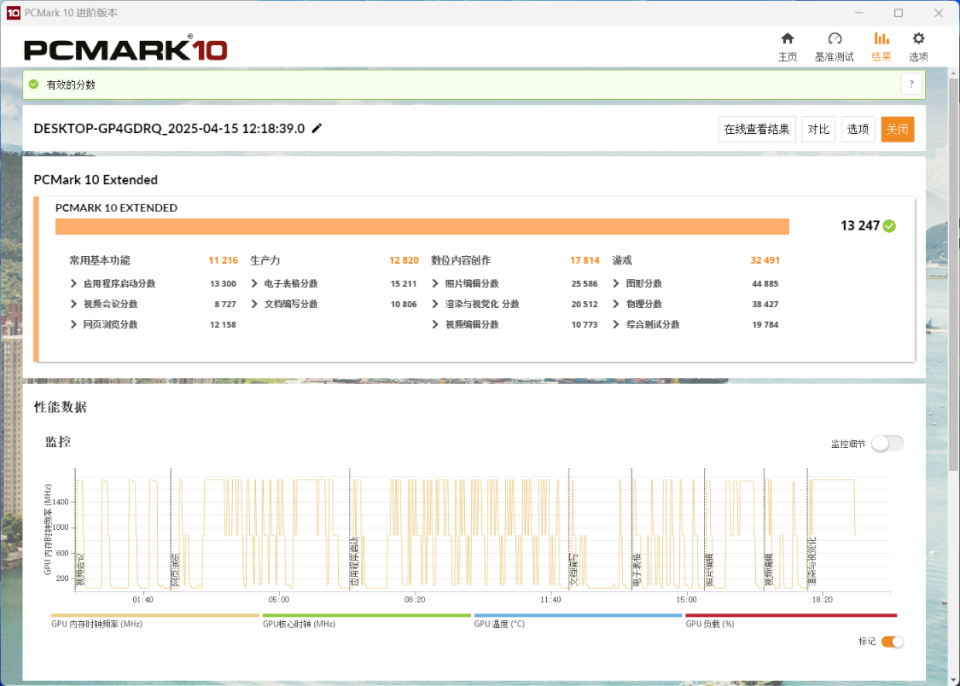This screenshot has width=960, height=686.
Task: Select green GPU核心时钟 legend bar
Action: (367, 616)
